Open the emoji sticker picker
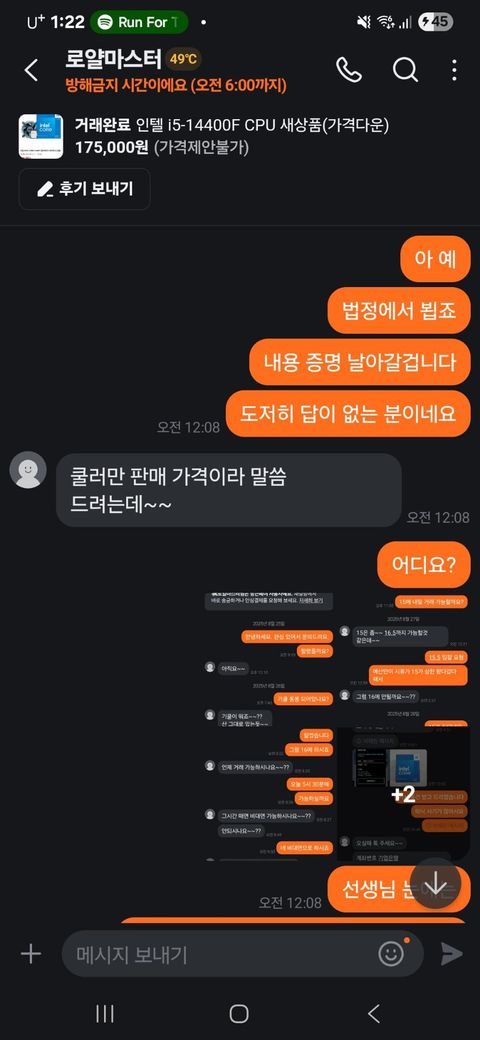 (391, 953)
